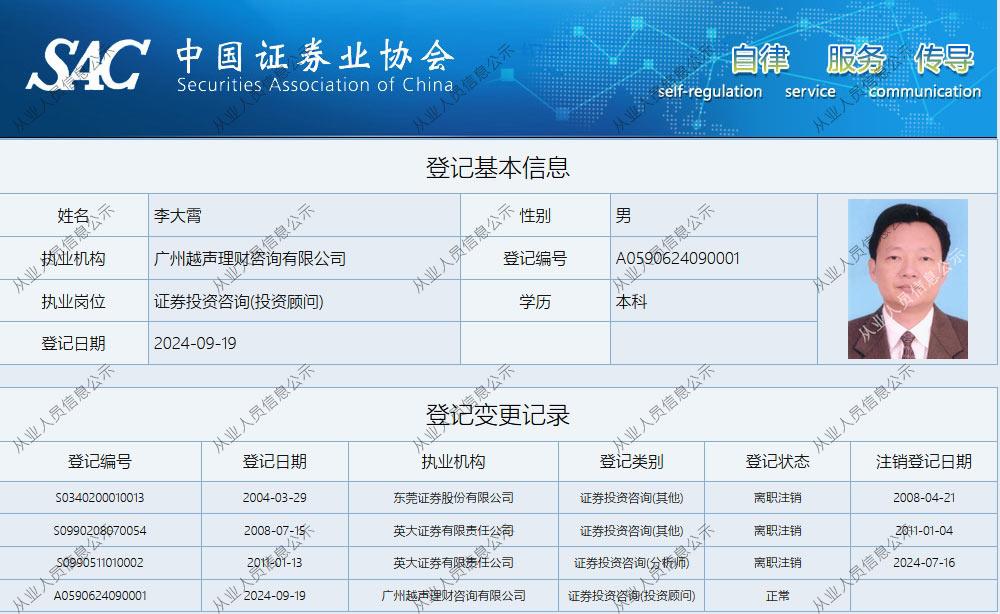1000x614 pixels.
Task: Click the 执业机构 column header
Action: click(453, 461)
